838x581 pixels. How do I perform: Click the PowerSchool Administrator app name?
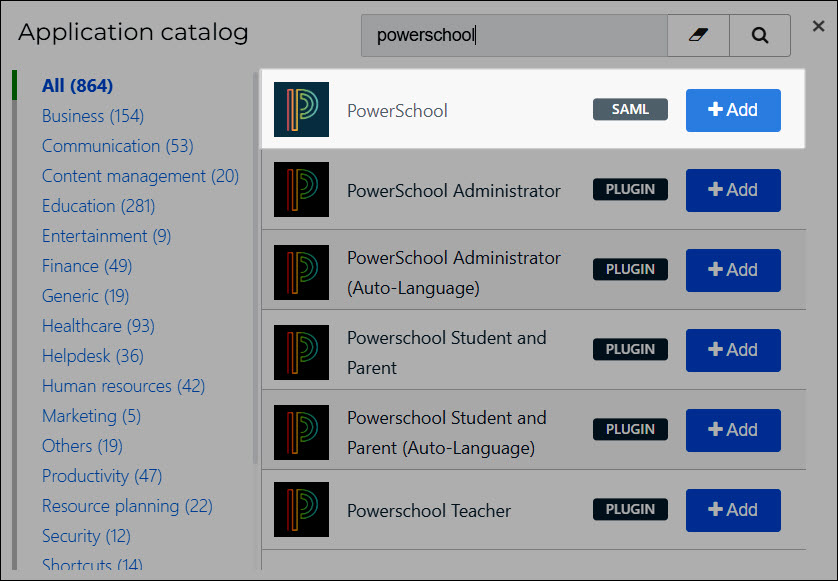pos(454,191)
